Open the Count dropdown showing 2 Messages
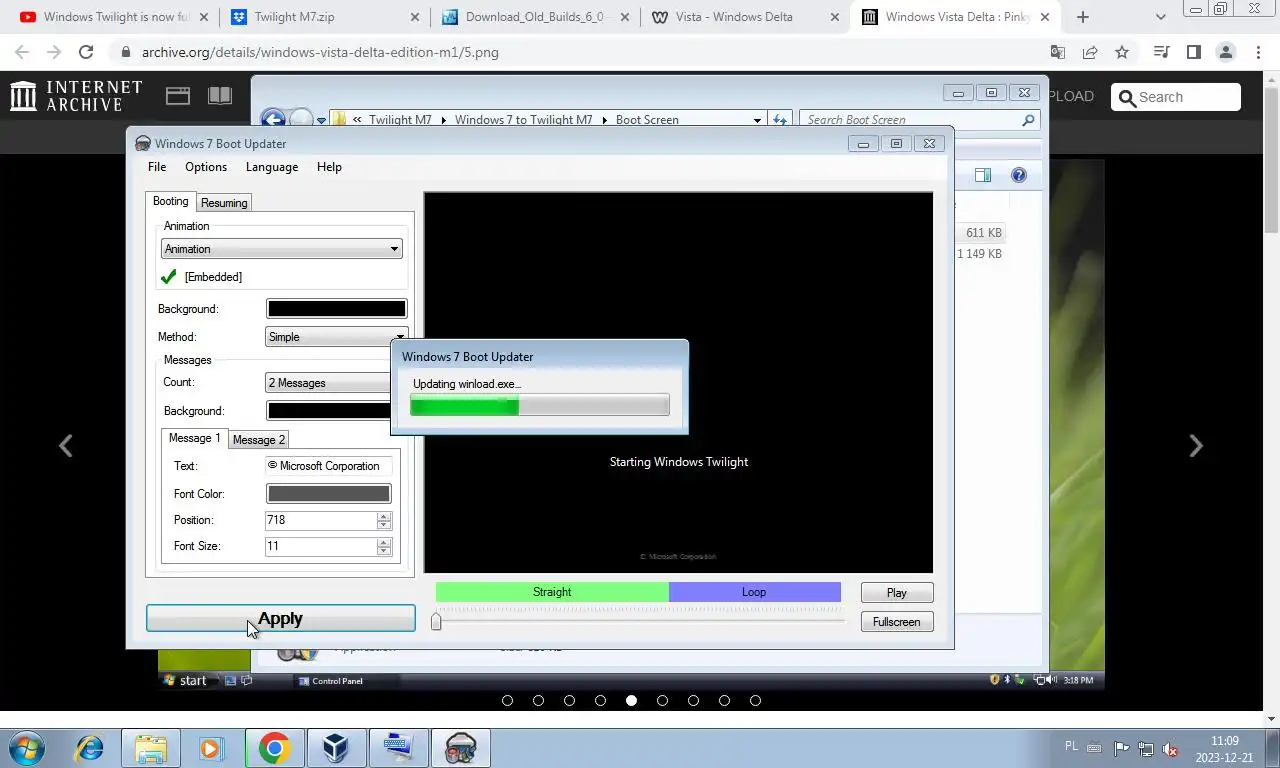 click(329, 383)
